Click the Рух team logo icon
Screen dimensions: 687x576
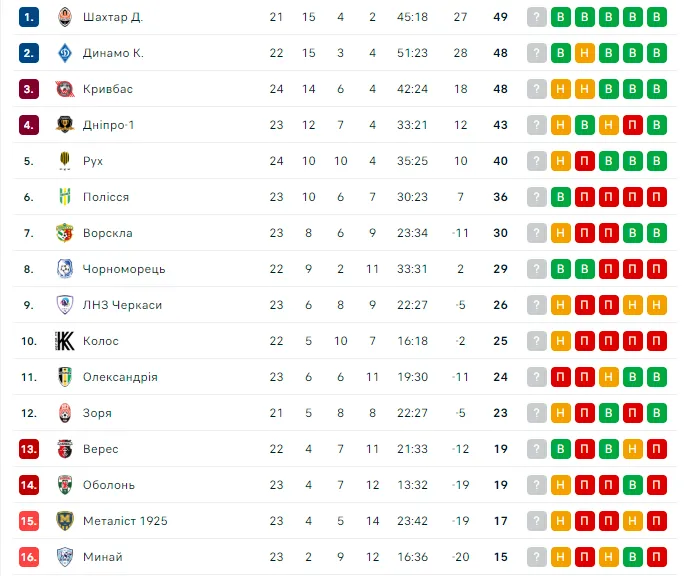point(65,161)
